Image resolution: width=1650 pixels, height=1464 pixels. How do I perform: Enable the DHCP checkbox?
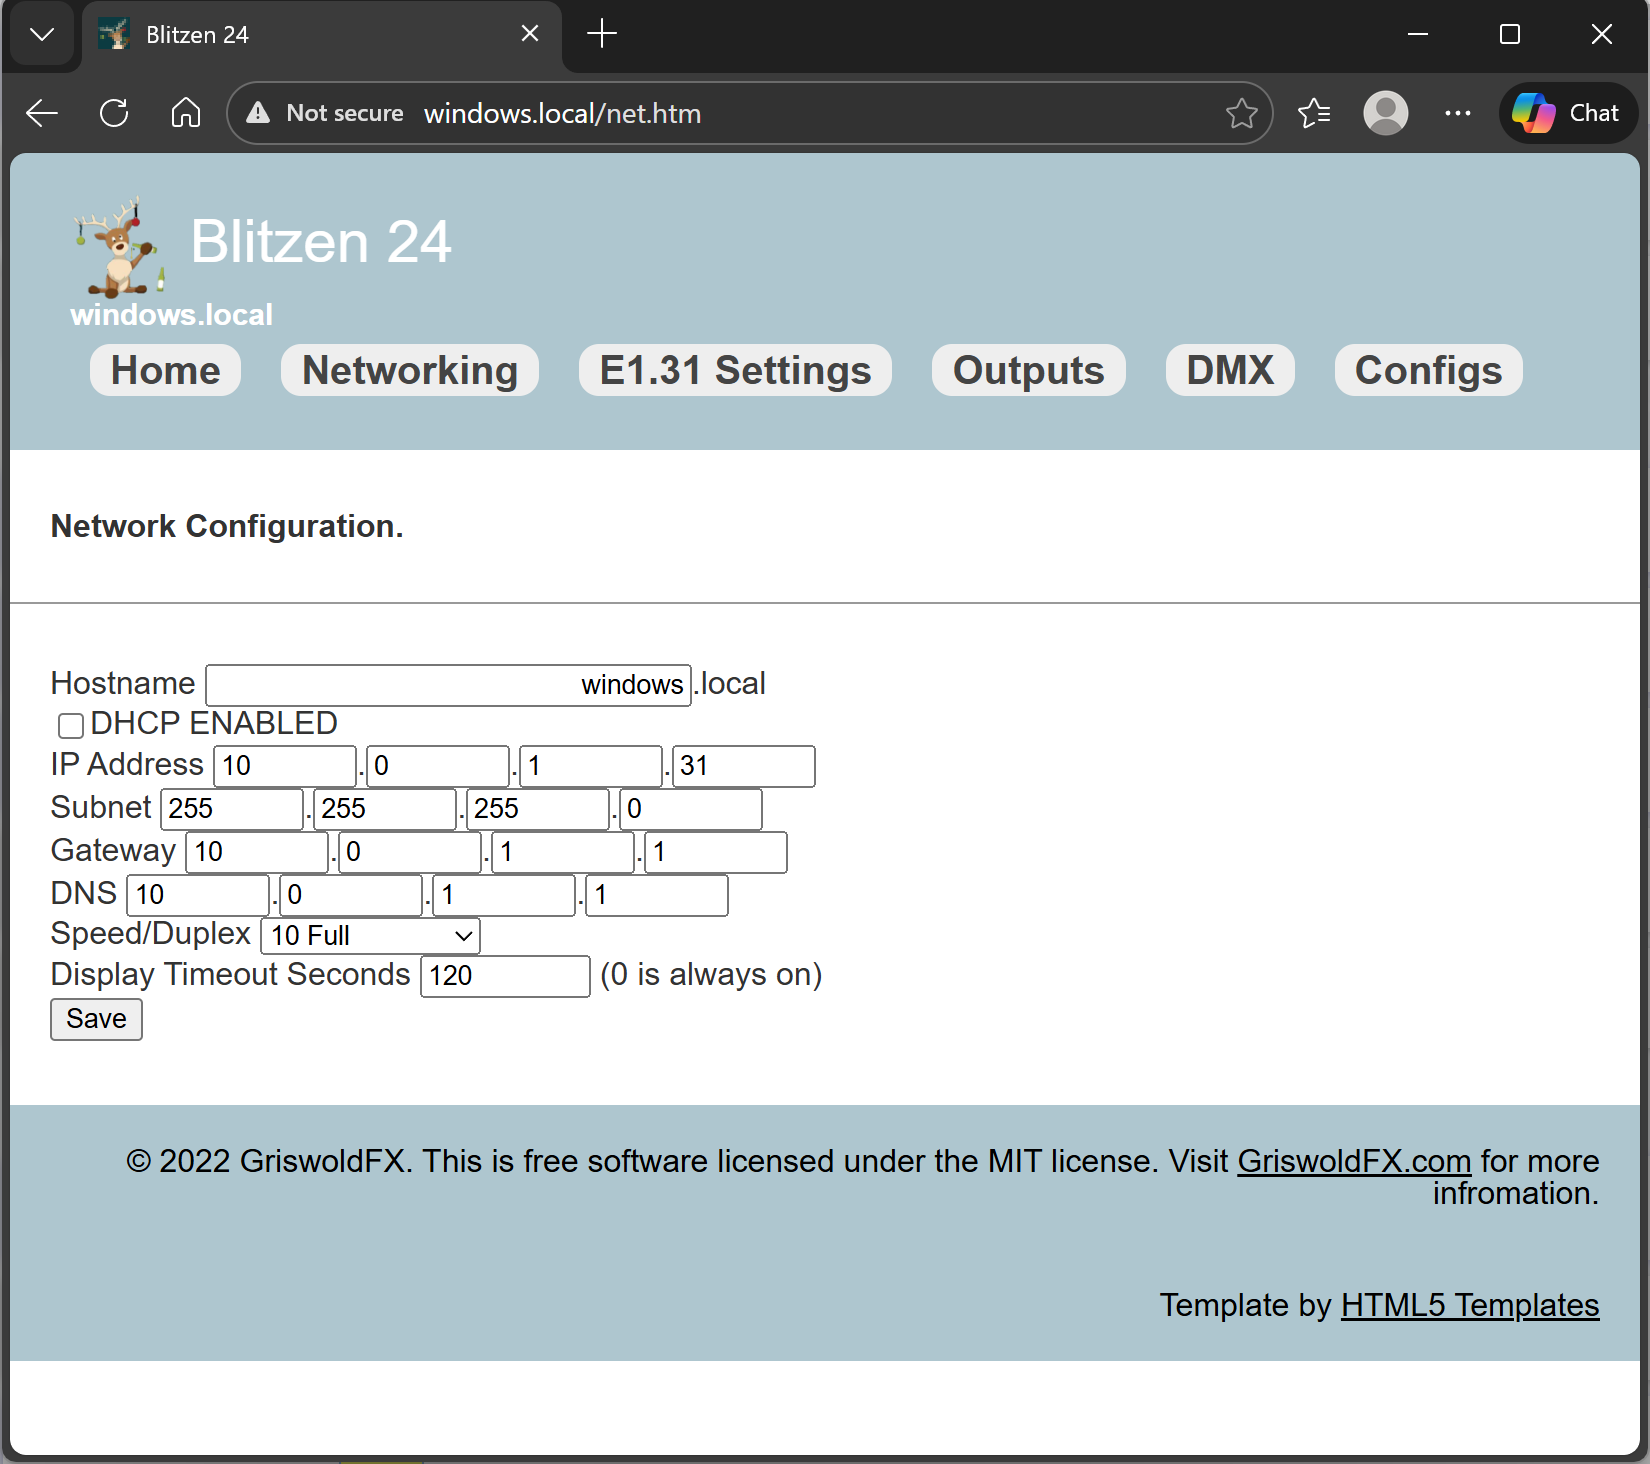[x=71, y=725]
